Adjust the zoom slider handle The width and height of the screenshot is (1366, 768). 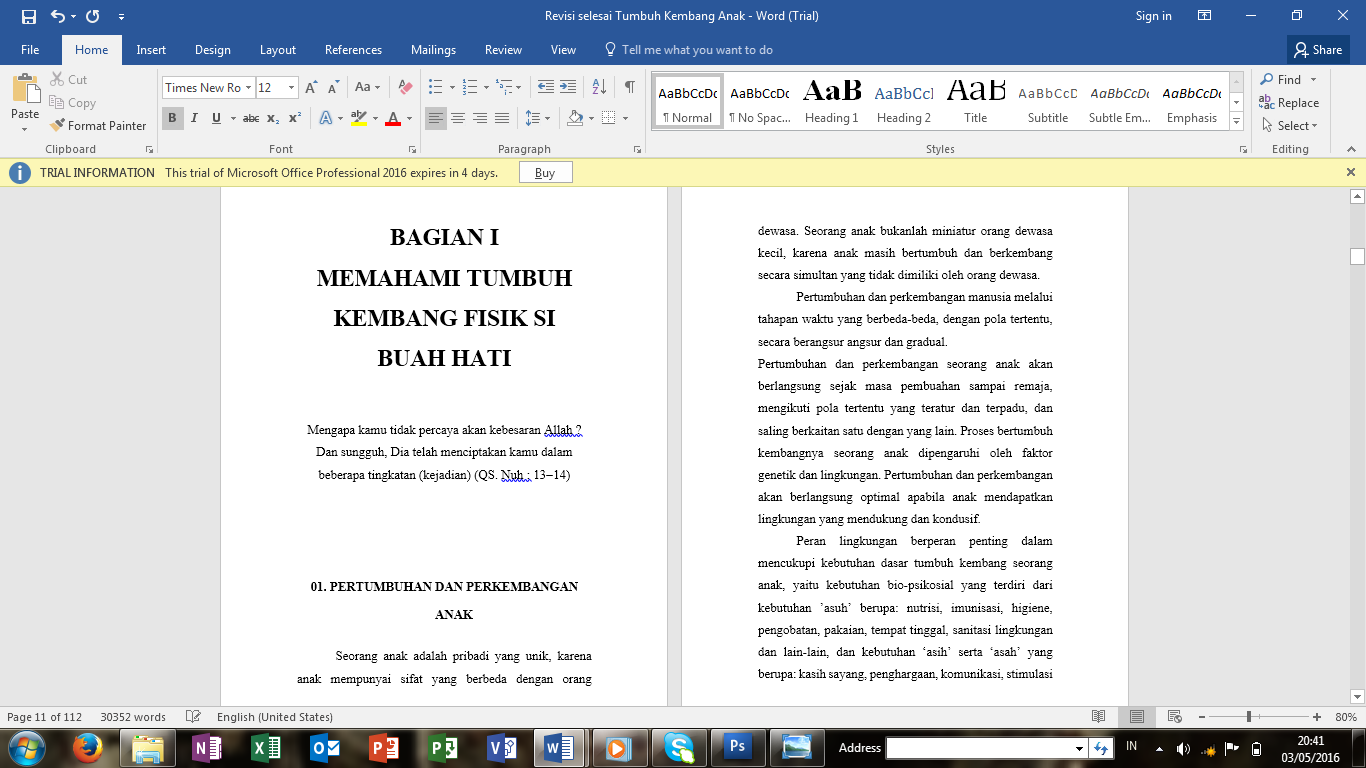pyautogui.click(x=1248, y=717)
